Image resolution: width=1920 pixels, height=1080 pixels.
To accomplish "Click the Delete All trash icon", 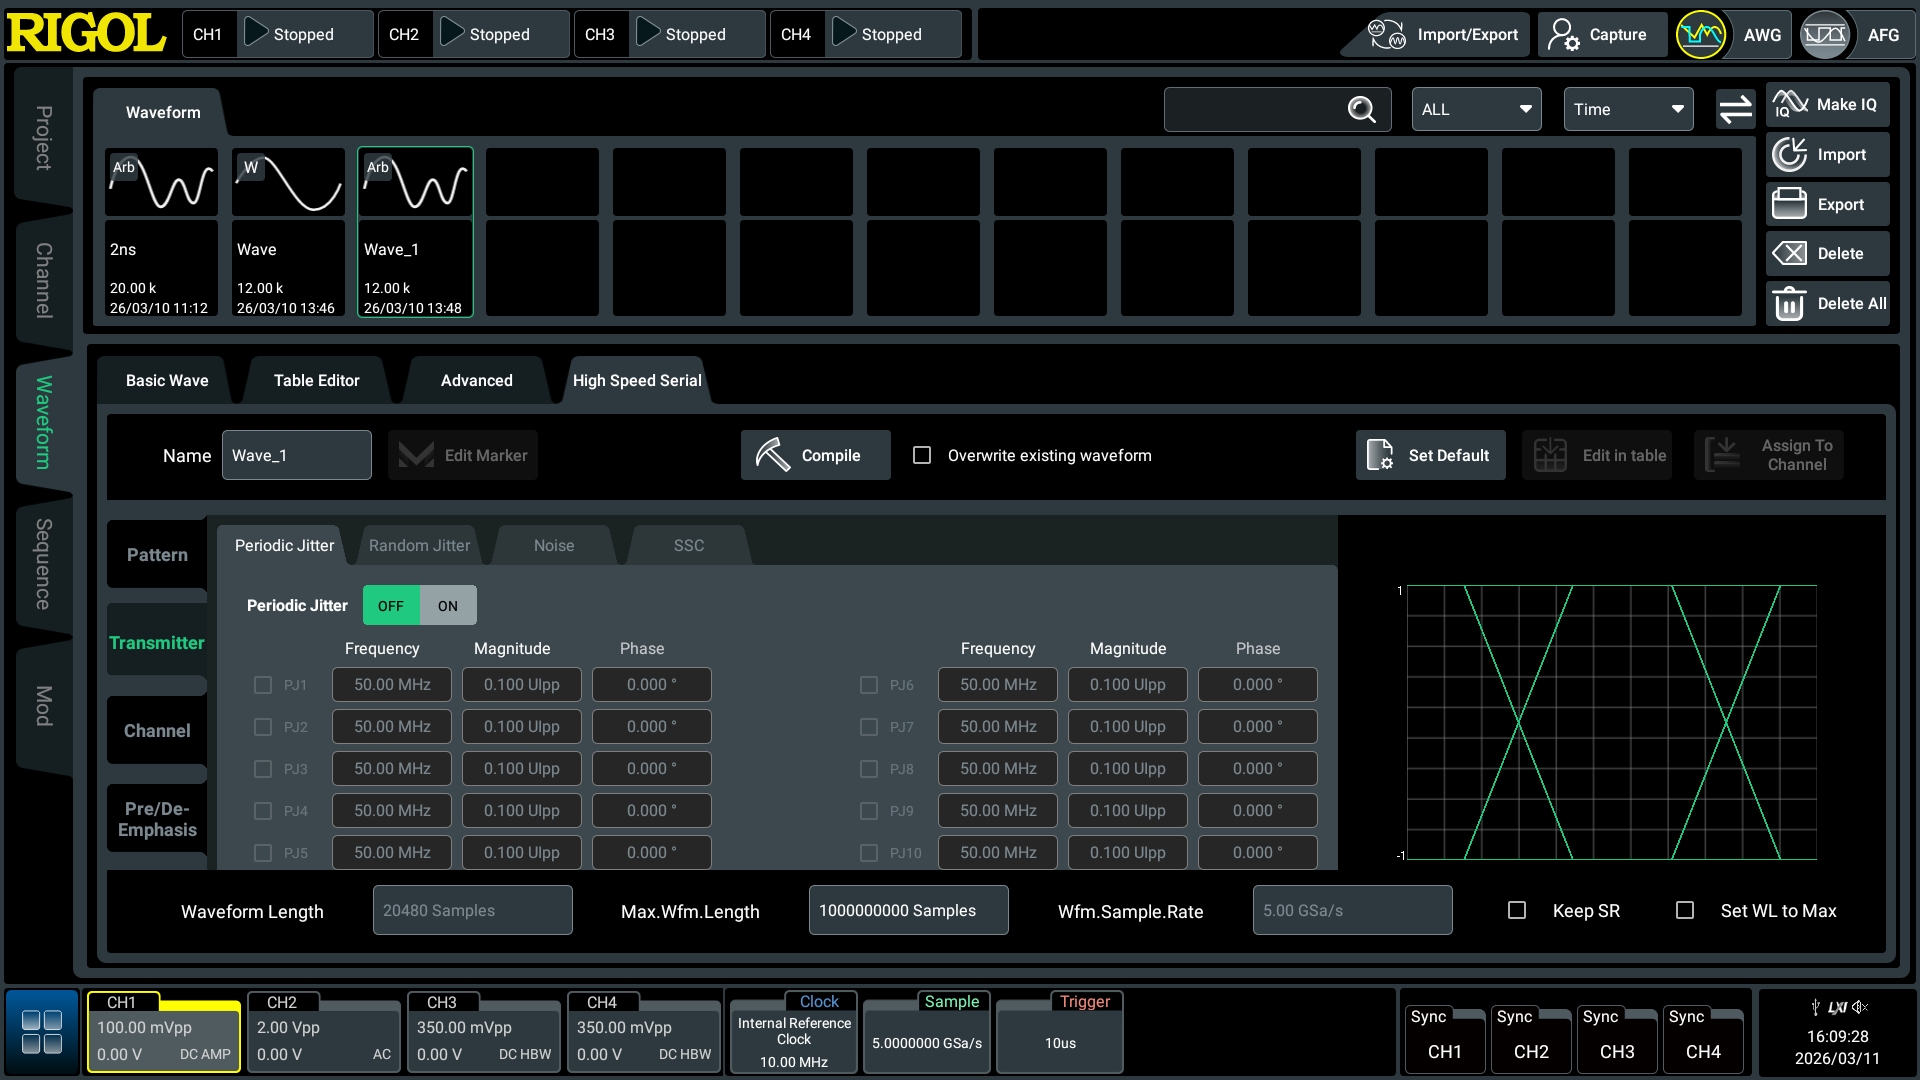I will [x=1789, y=304].
